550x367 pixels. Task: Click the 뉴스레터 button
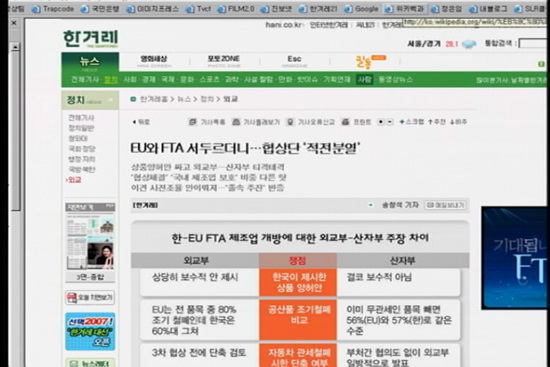click(x=90, y=363)
